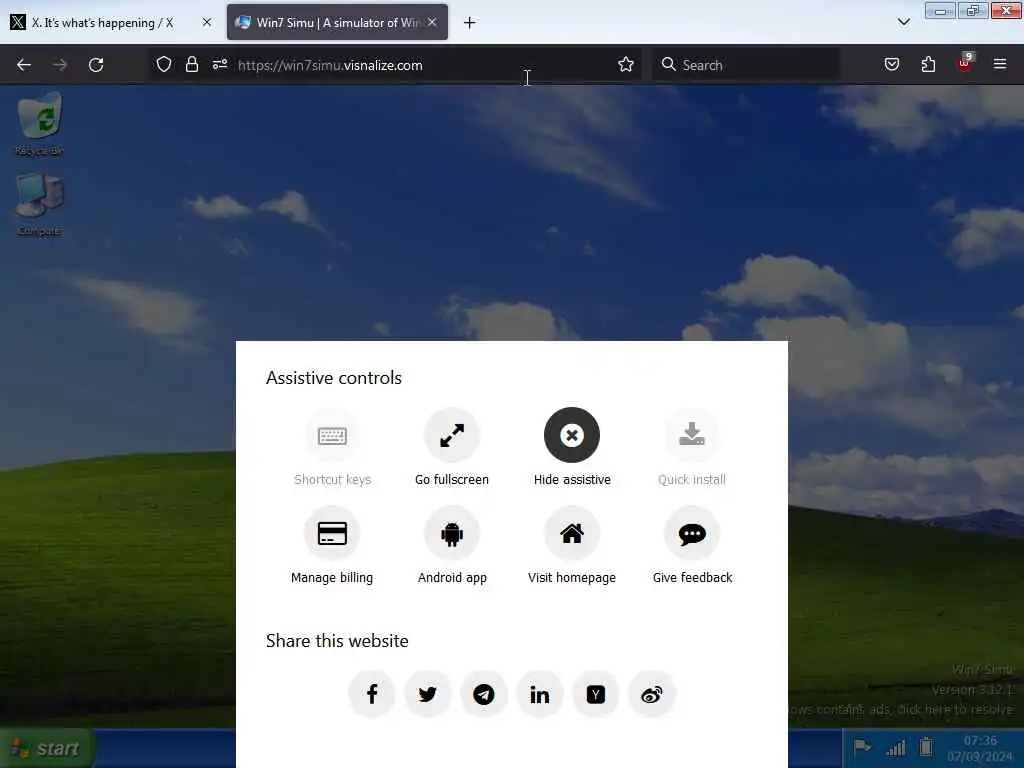Share website on Weibo
1024x768 pixels.
pyautogui.click(x=652, y=694)
